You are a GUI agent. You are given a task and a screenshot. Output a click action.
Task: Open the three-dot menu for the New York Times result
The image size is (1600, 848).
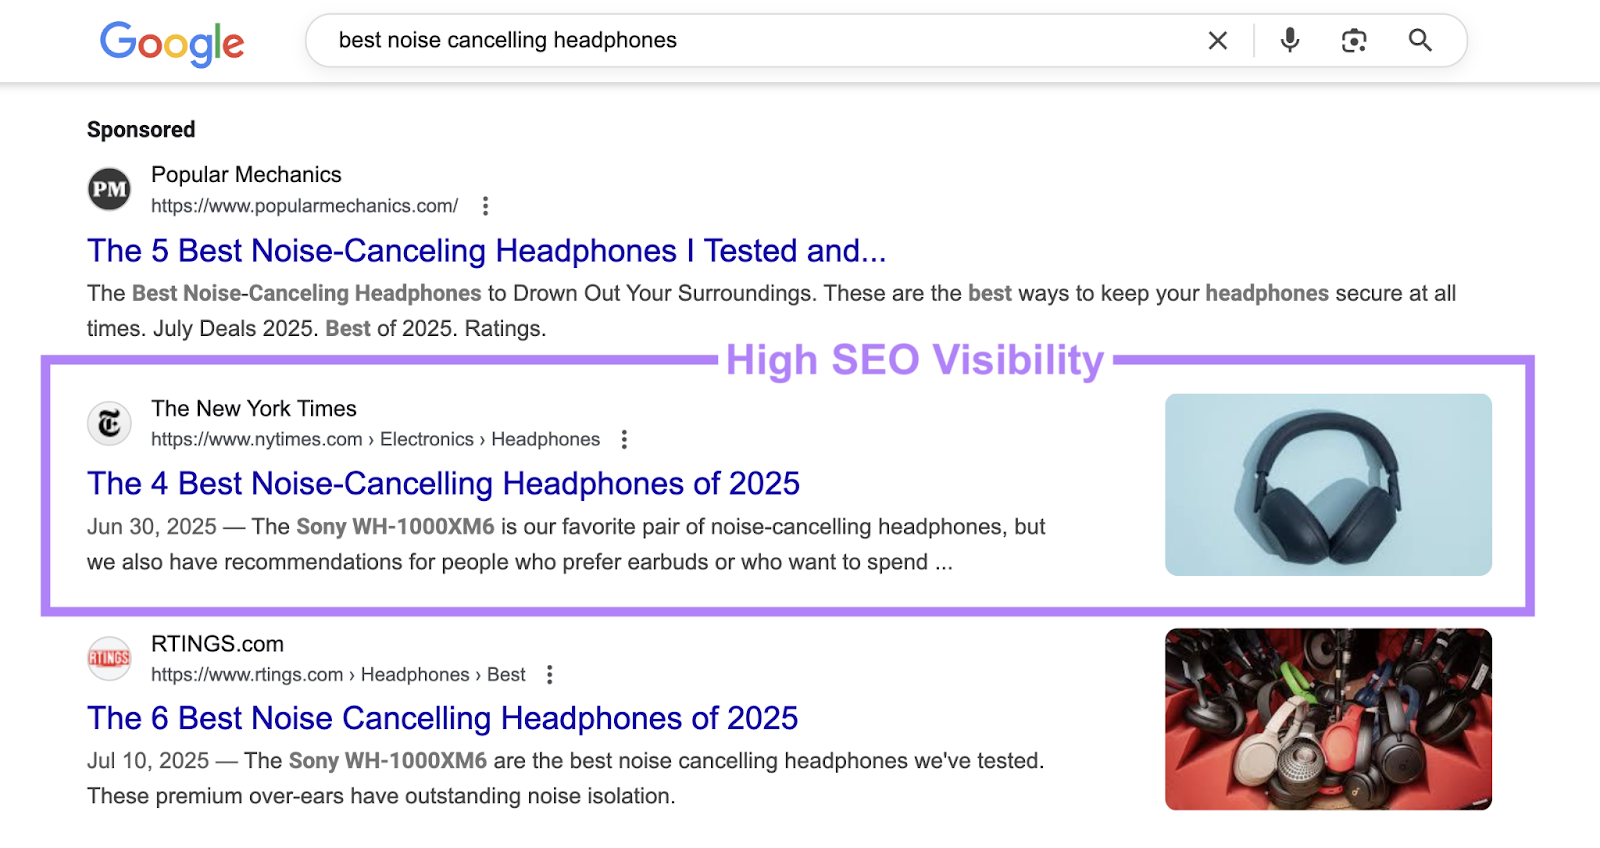[624, 439]
